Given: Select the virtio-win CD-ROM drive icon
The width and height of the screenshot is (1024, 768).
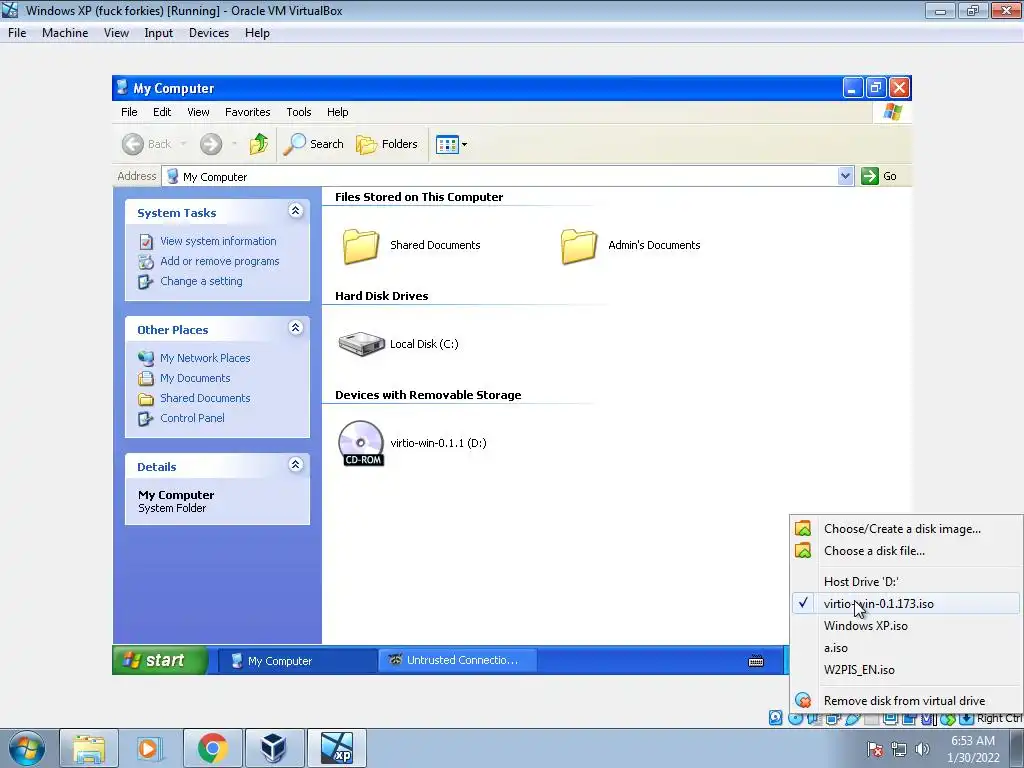Looking at the screenshot, I should 361,443.
